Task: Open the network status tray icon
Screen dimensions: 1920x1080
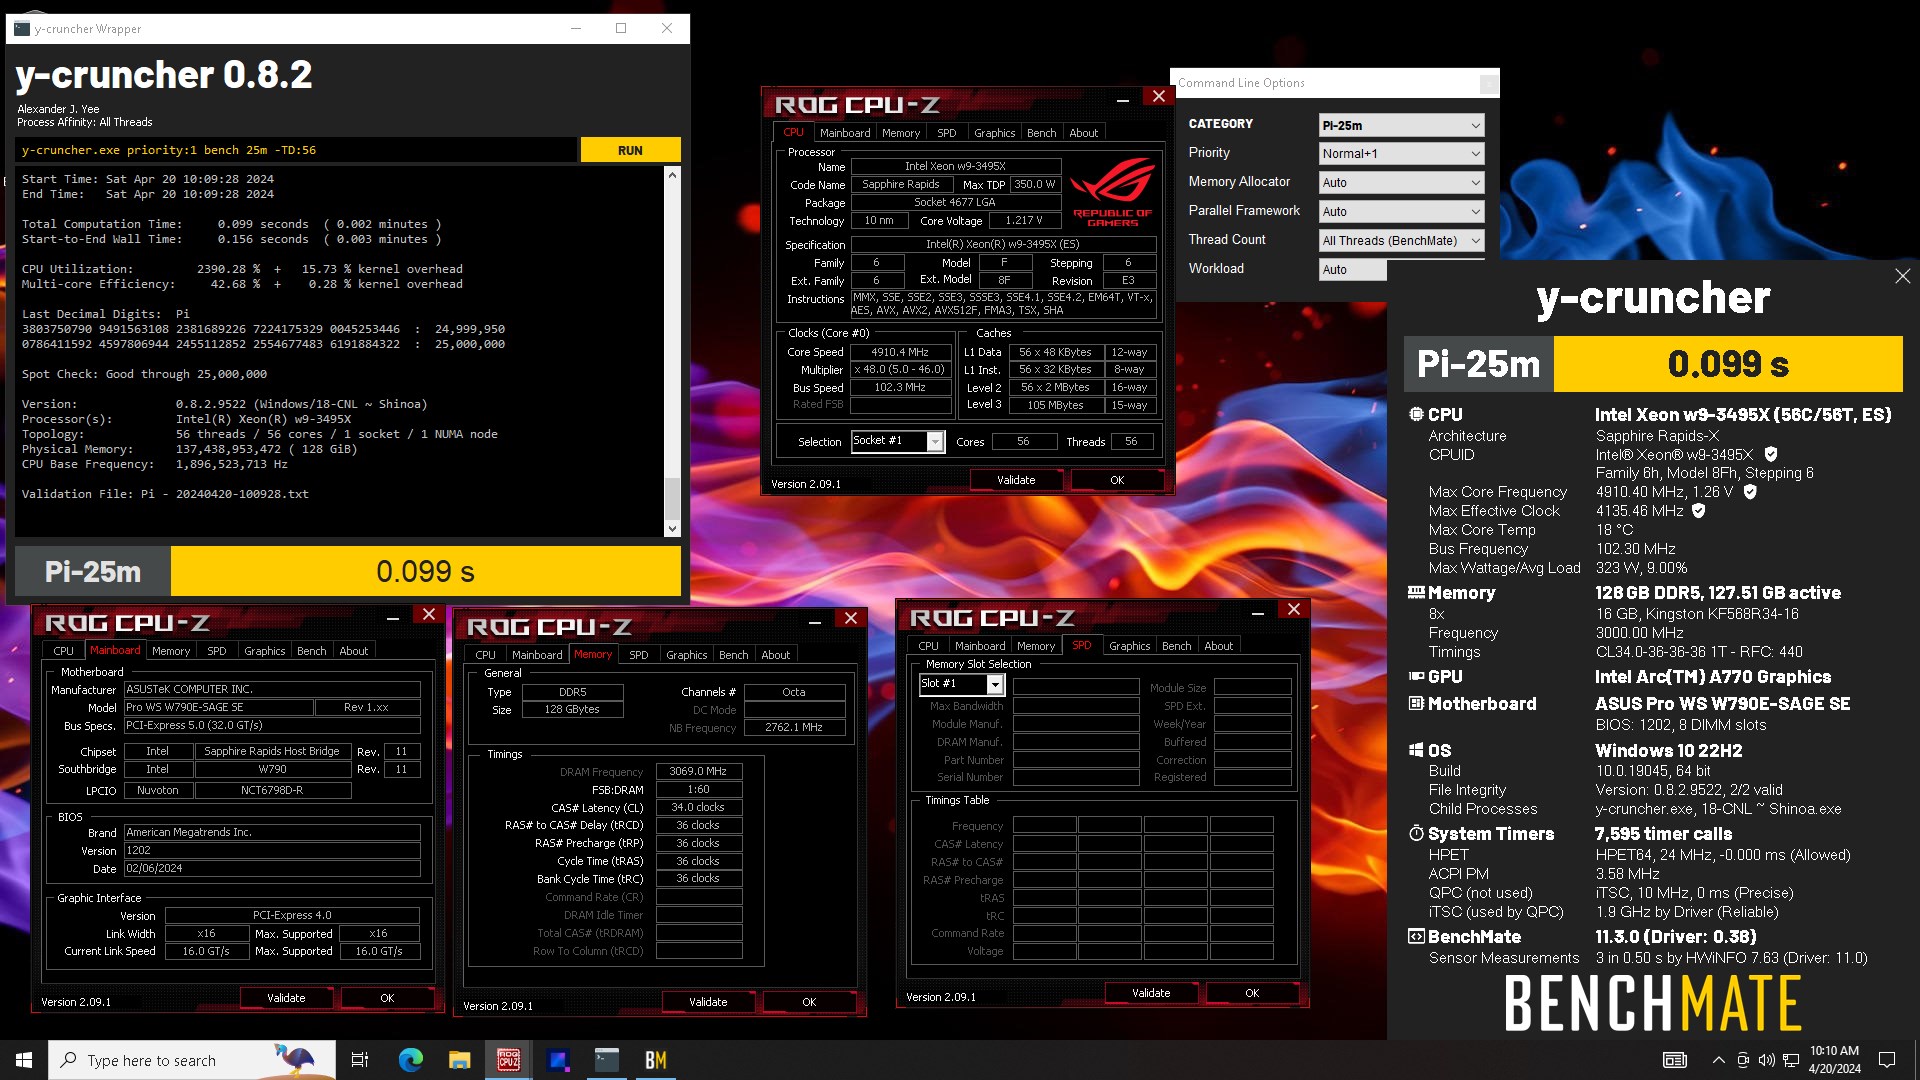Action: (x=1791, y=1060)
